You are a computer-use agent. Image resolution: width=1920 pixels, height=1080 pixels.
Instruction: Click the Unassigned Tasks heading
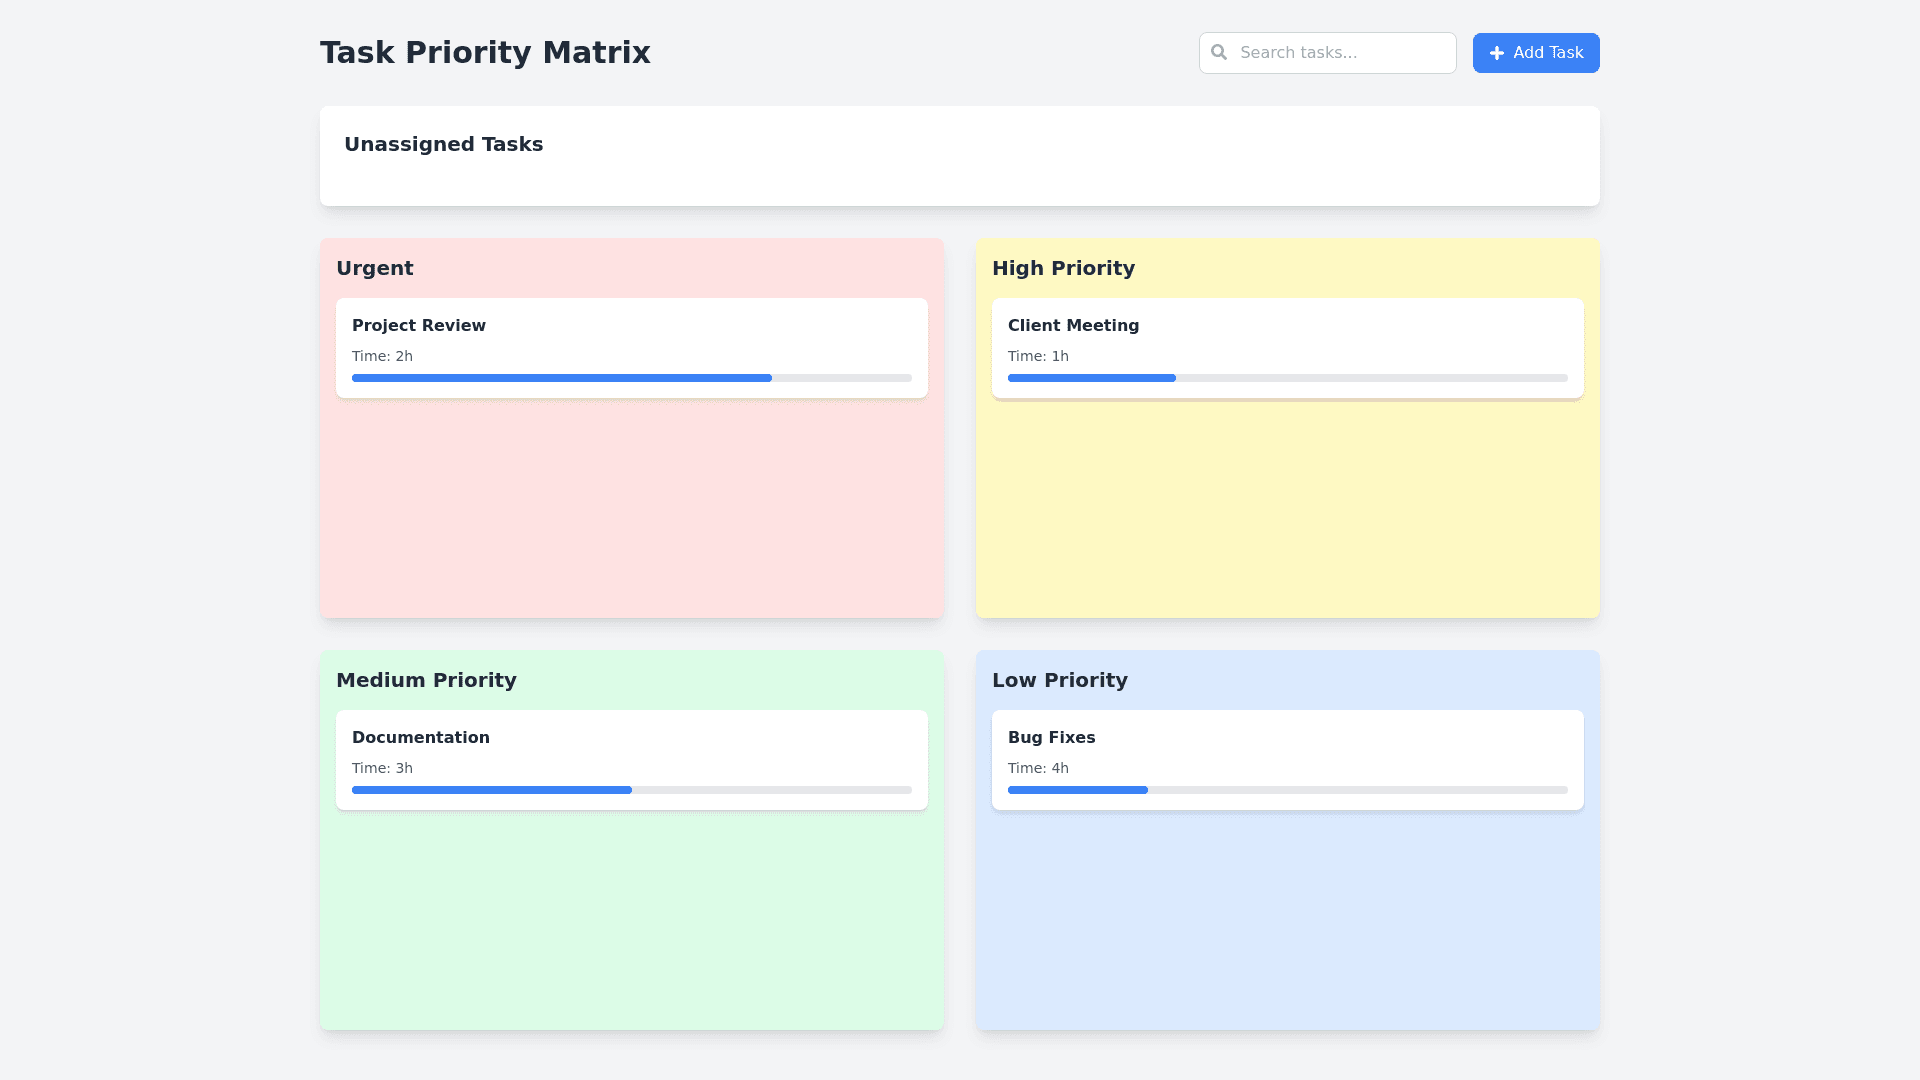(443, 144)
